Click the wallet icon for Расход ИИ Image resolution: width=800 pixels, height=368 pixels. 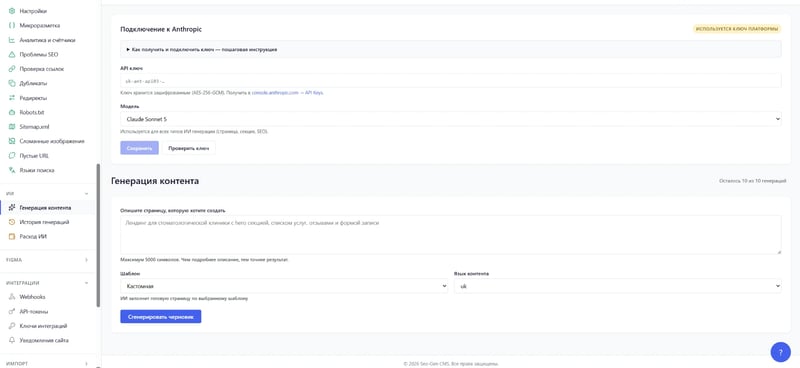click(12, 236)
